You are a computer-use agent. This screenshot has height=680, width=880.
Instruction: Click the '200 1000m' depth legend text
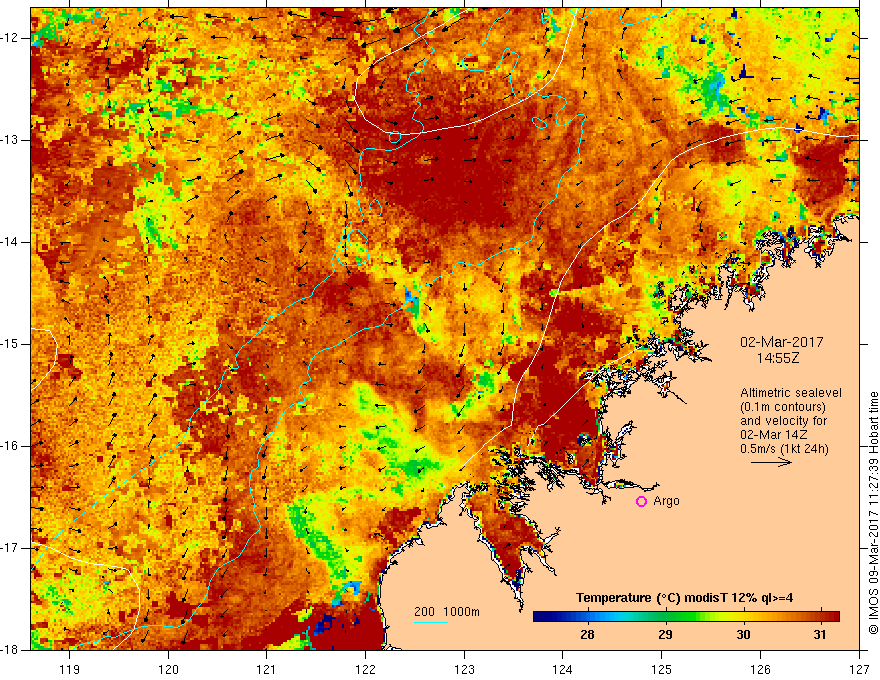point(447,612)
